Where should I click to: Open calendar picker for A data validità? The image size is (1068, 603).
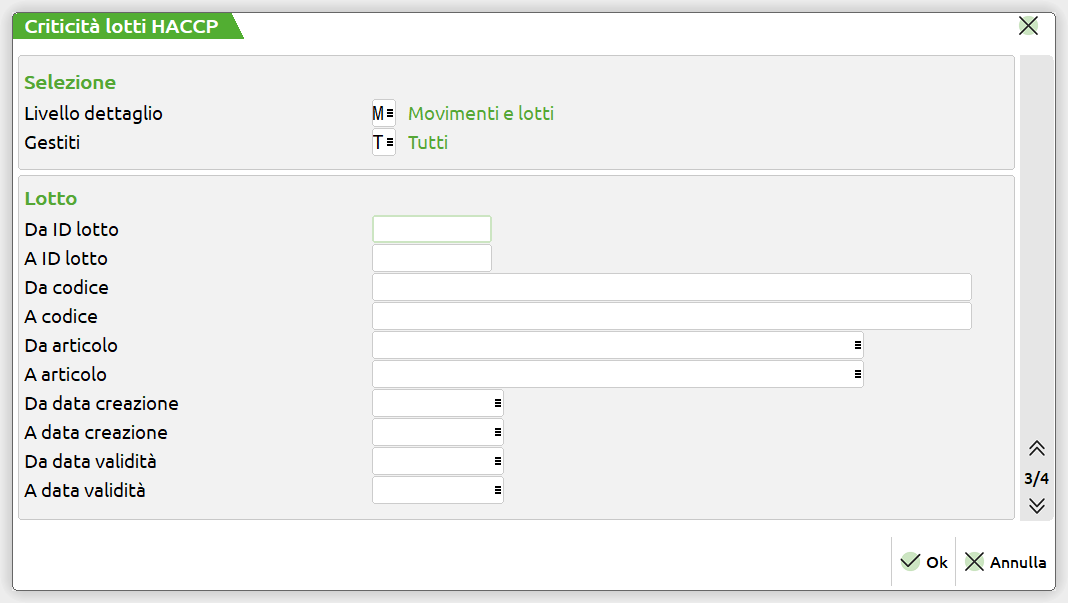[497, 490]
